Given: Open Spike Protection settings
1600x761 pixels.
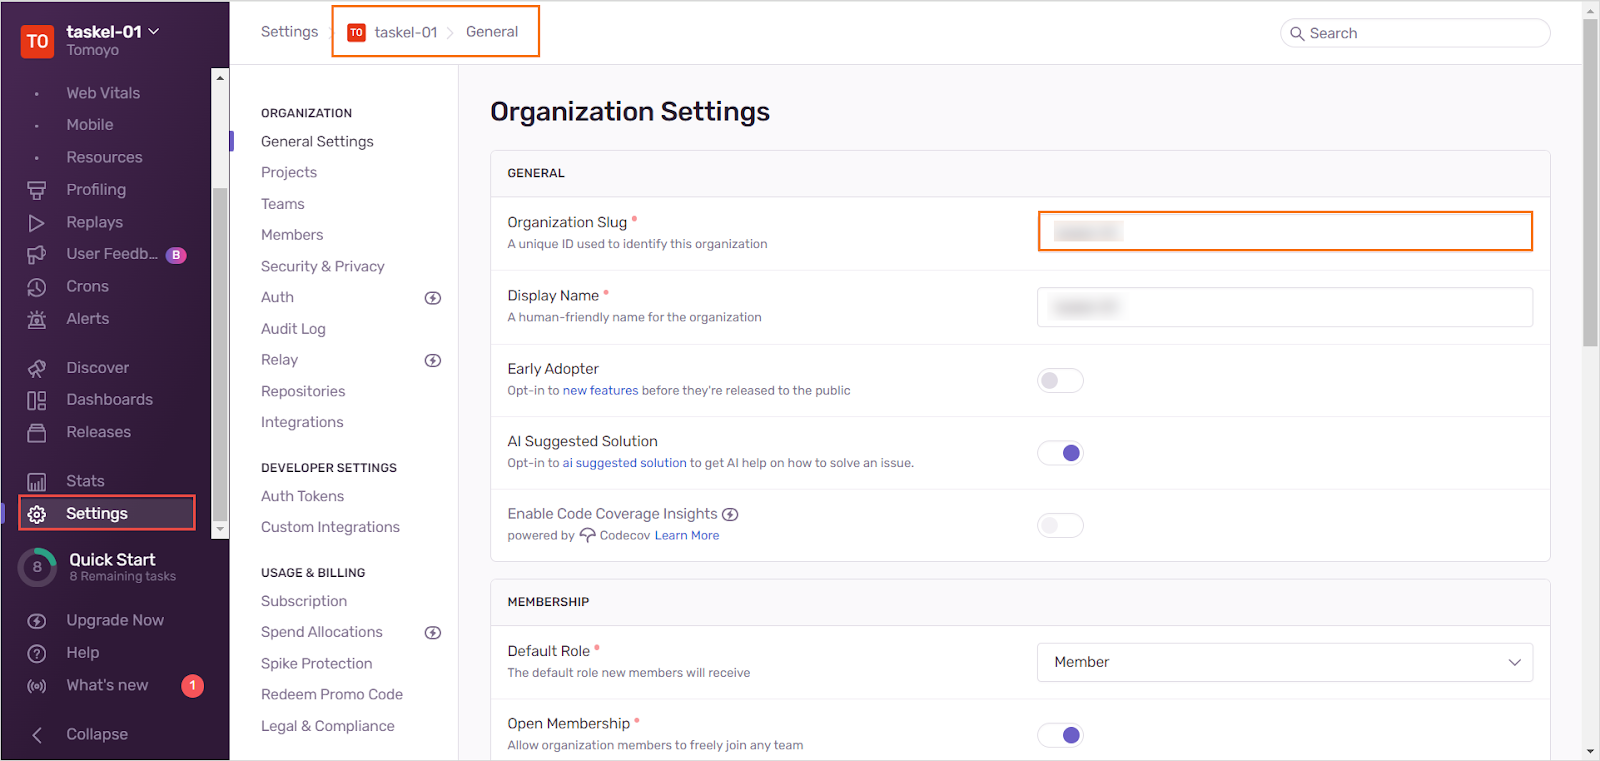Looking at the screenshot, I should click(316, 664).
